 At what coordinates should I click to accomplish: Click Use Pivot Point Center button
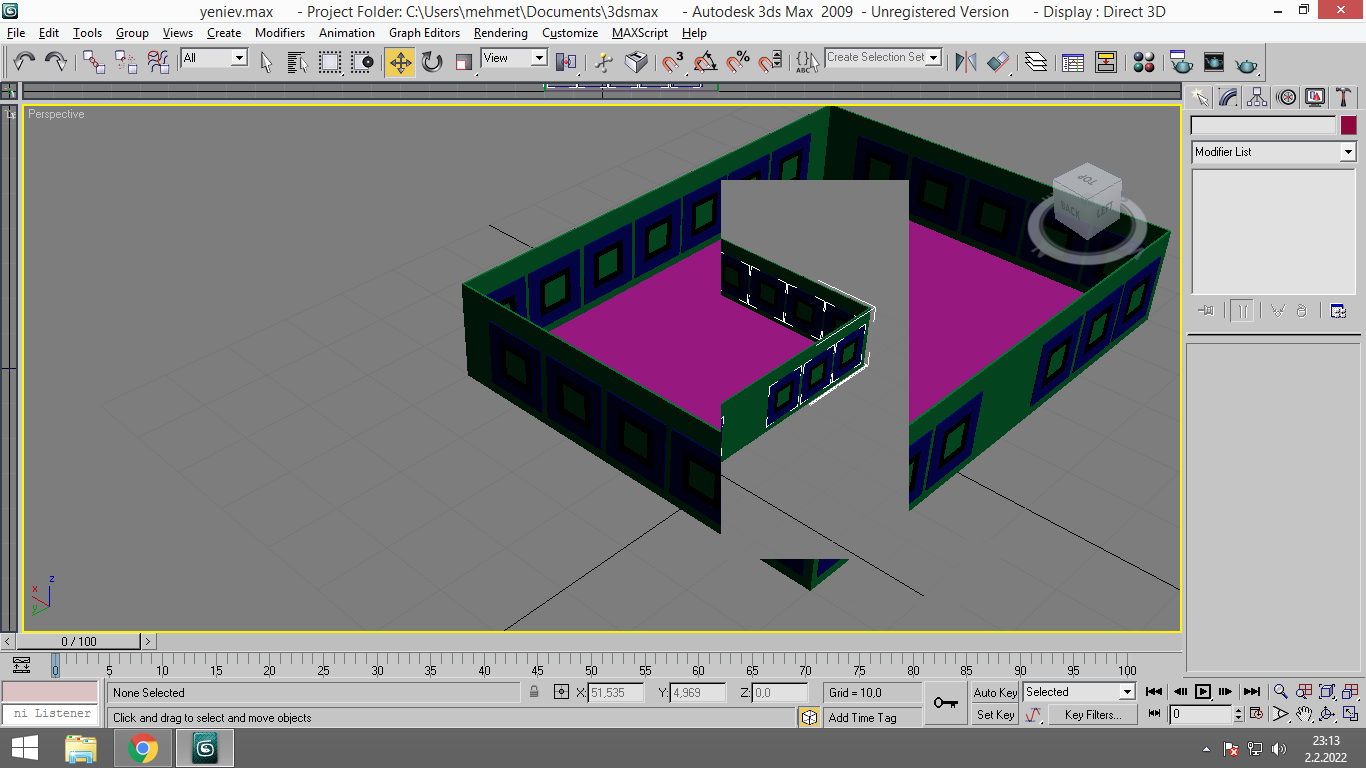click(566, 62)
